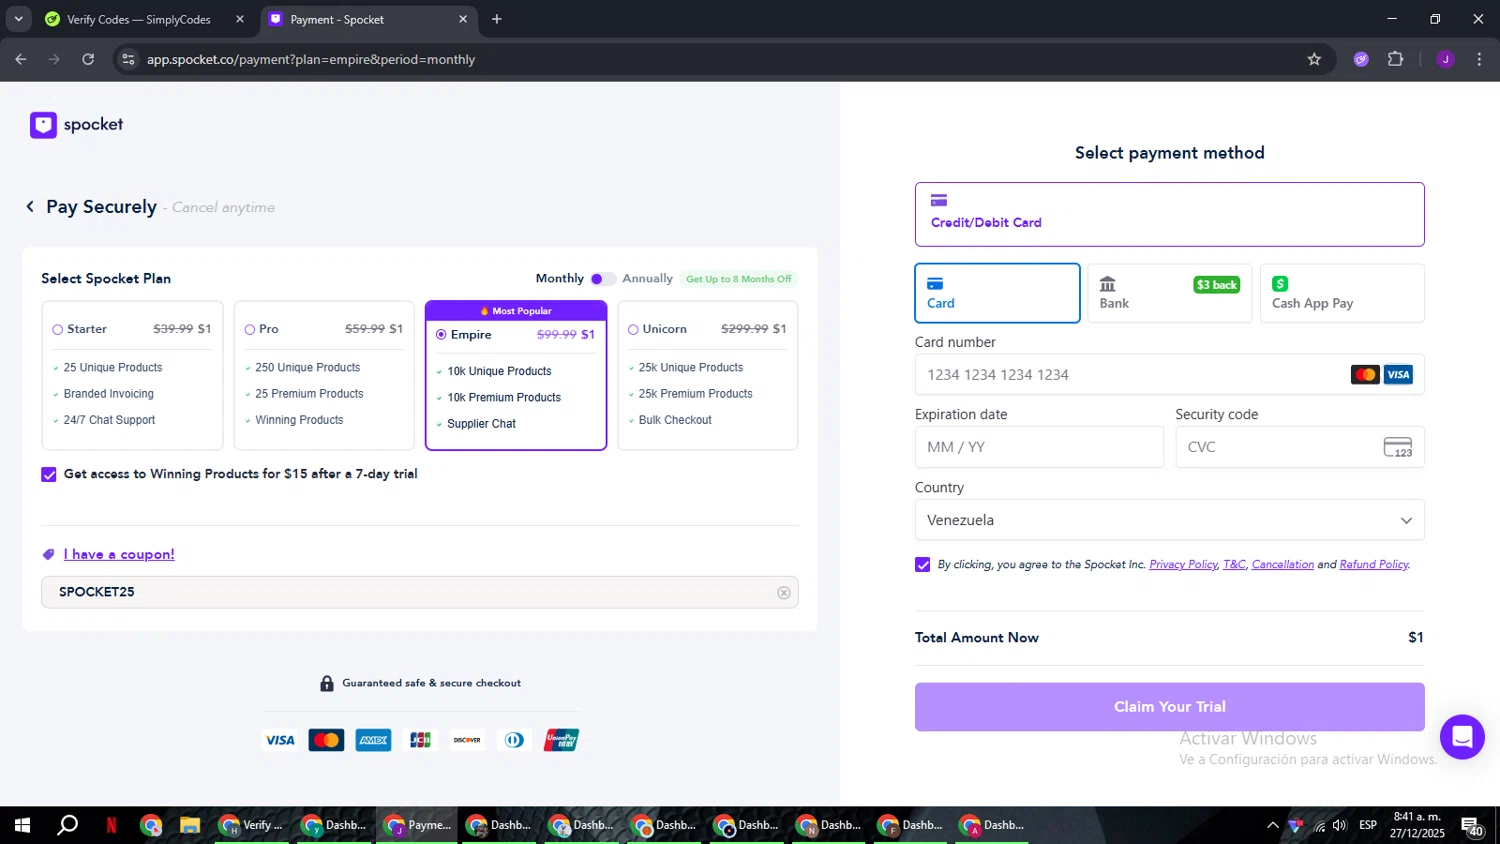Open the Refund Policy link
This screenshot has height=844, width=1500.
click(x=1374, y=565)
